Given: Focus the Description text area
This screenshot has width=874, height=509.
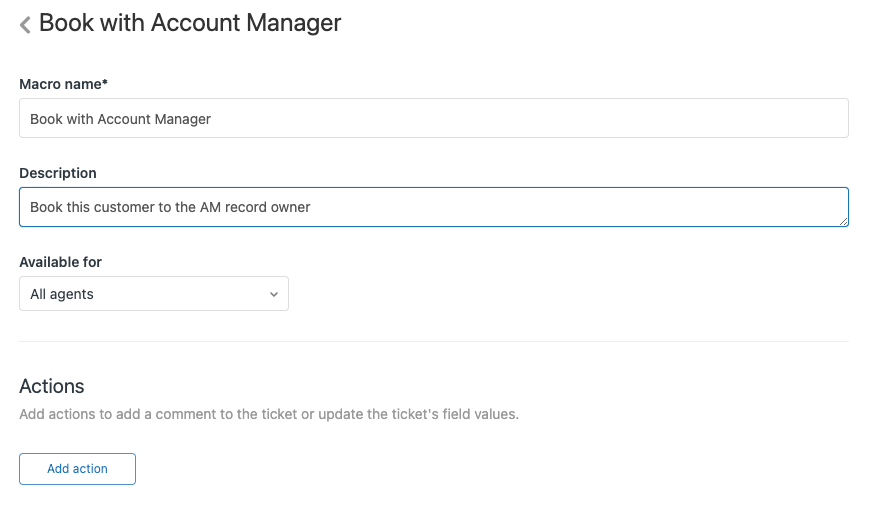Looking at the screenshot, I should point(433,207).
